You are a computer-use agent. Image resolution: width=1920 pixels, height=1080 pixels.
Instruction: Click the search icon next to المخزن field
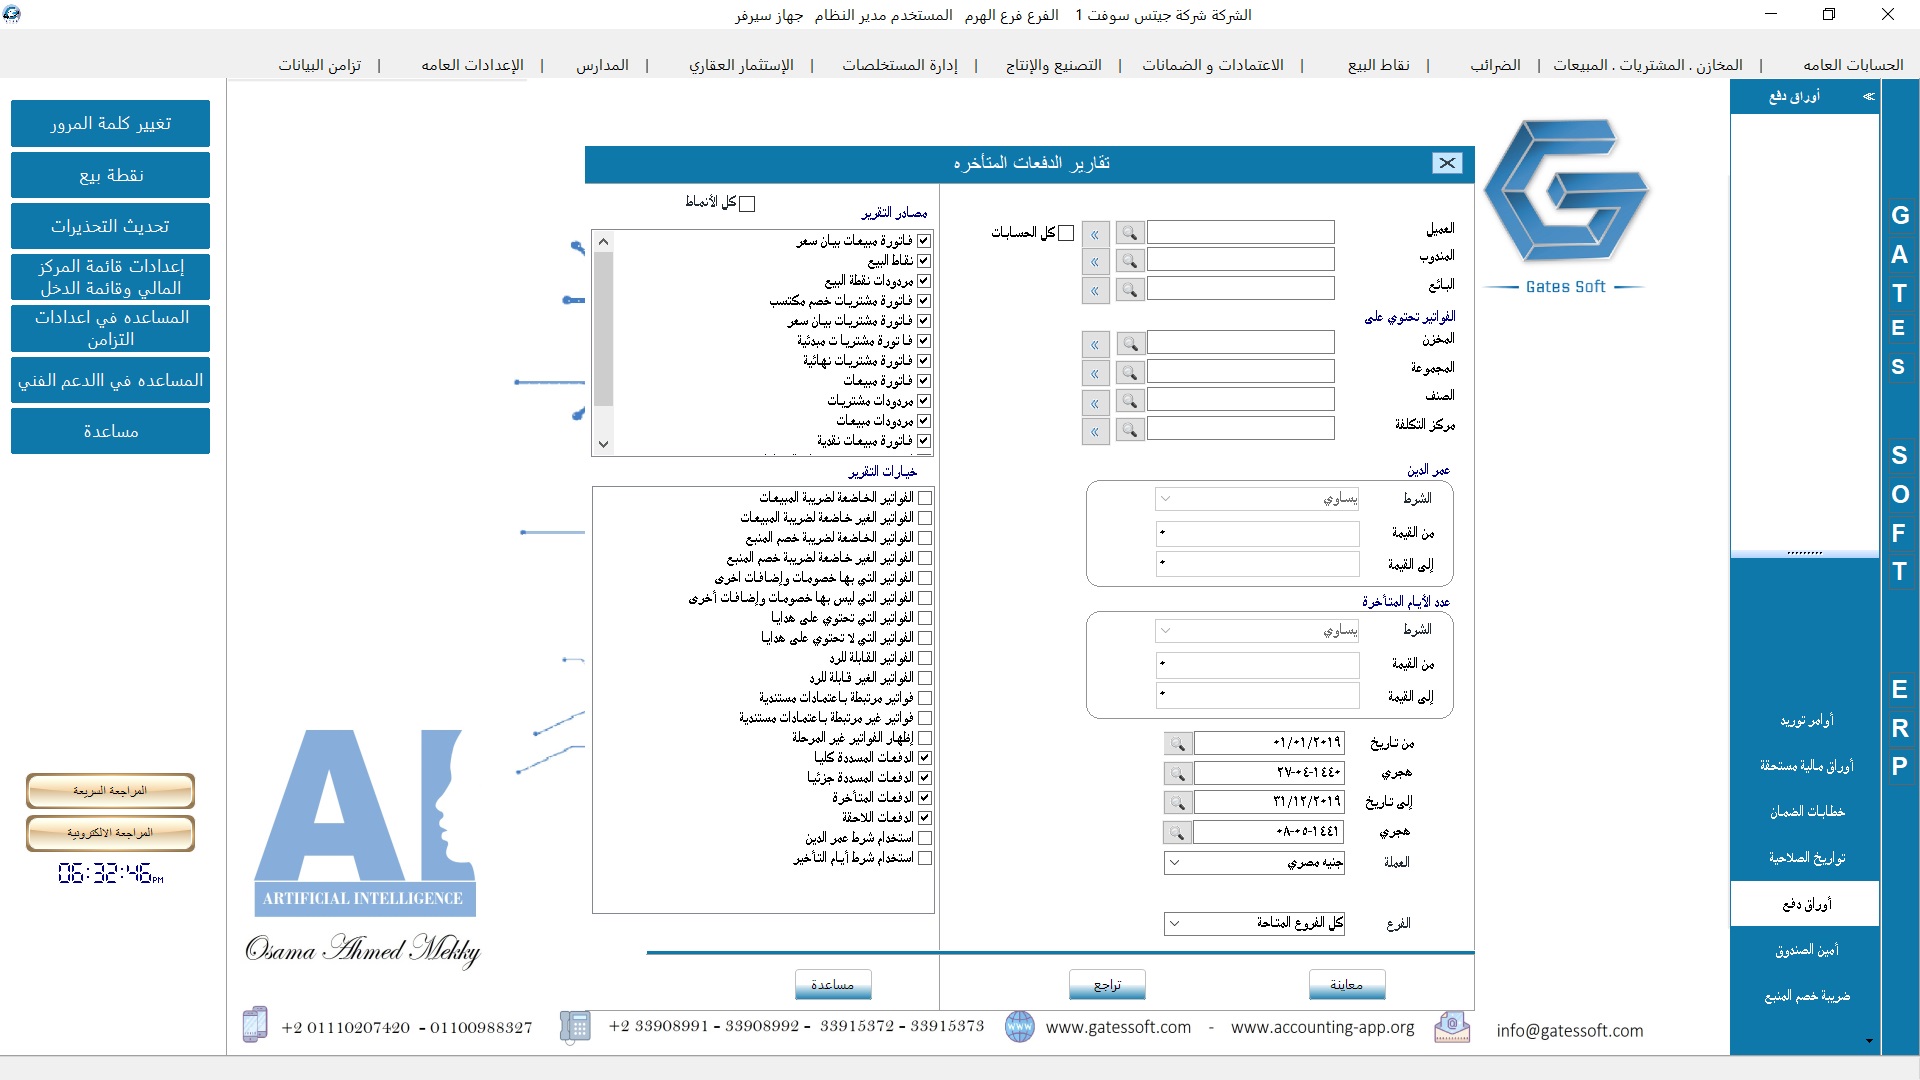(1130, 344)
